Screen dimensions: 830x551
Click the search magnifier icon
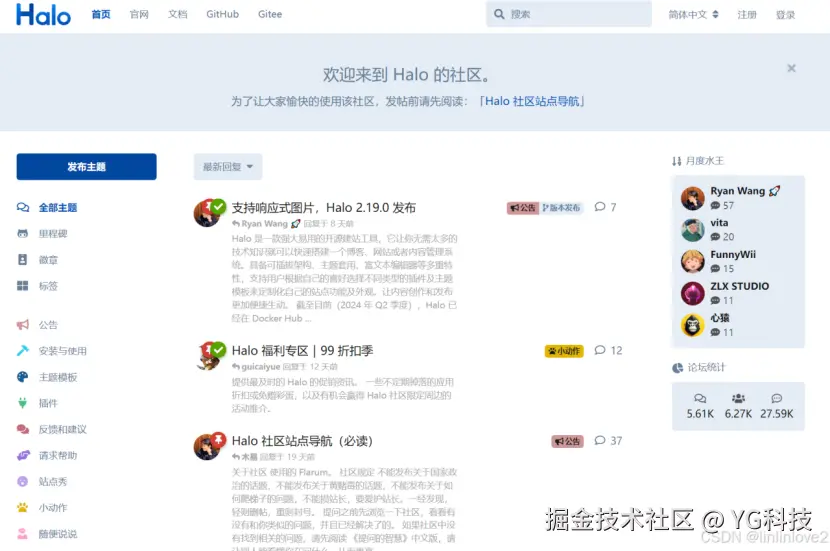coord(499,14)
